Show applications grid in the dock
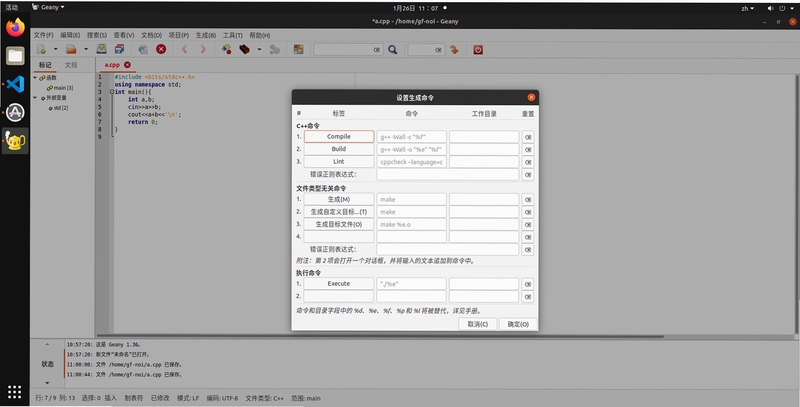 15,392
